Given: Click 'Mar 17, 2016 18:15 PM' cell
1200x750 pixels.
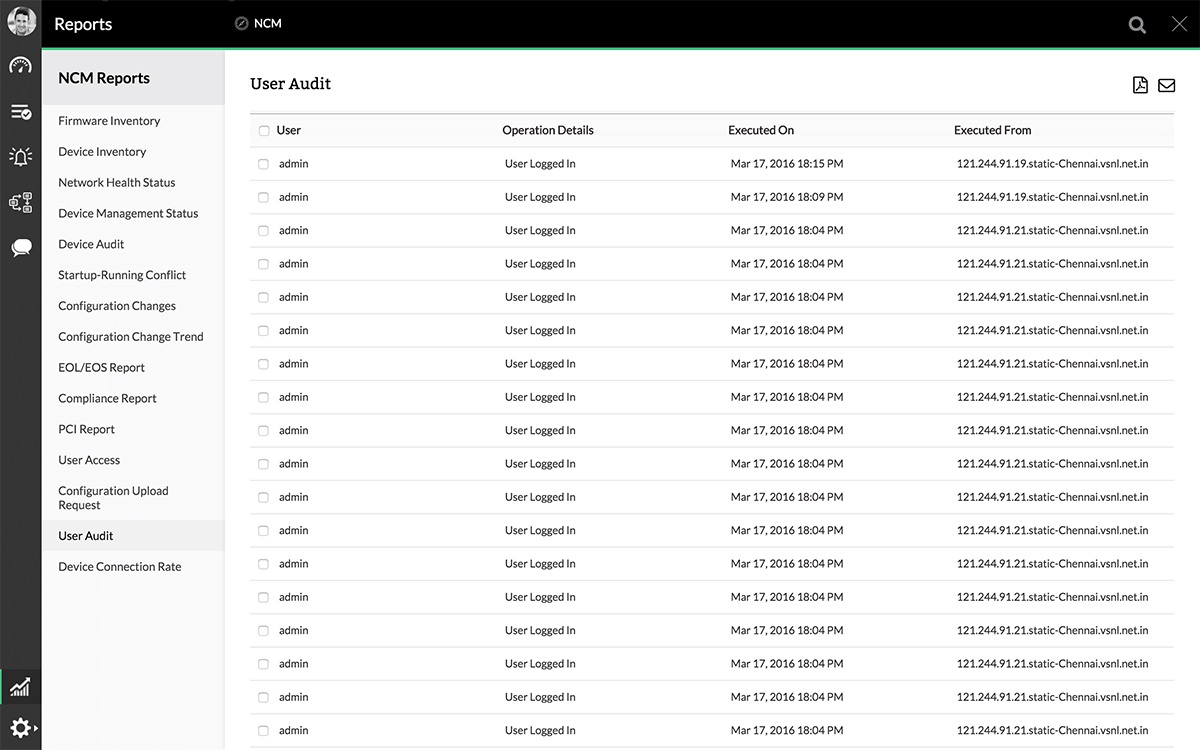Looking at the screenshot, I should click(787, 164).
